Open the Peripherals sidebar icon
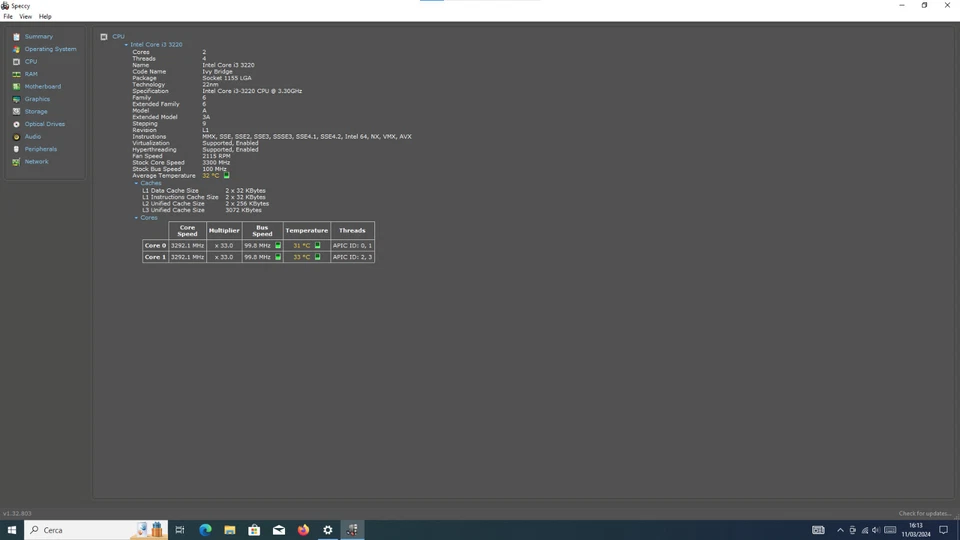 click(17, 149)
